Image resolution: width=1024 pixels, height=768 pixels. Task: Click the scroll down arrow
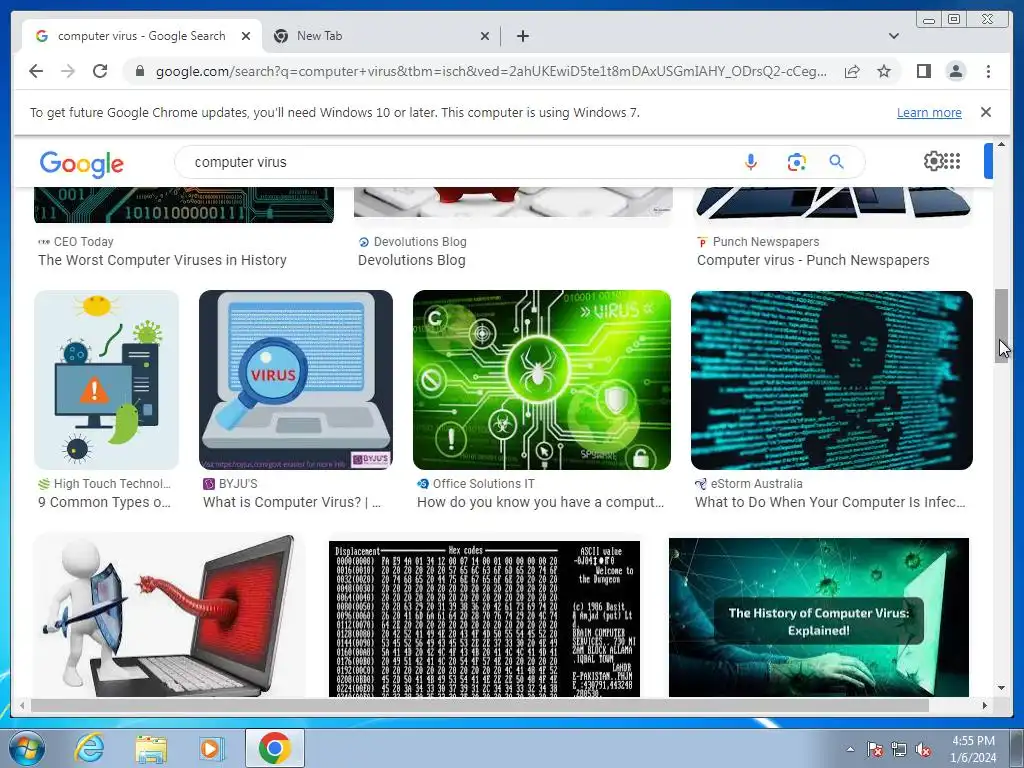tap(1001, 688)
